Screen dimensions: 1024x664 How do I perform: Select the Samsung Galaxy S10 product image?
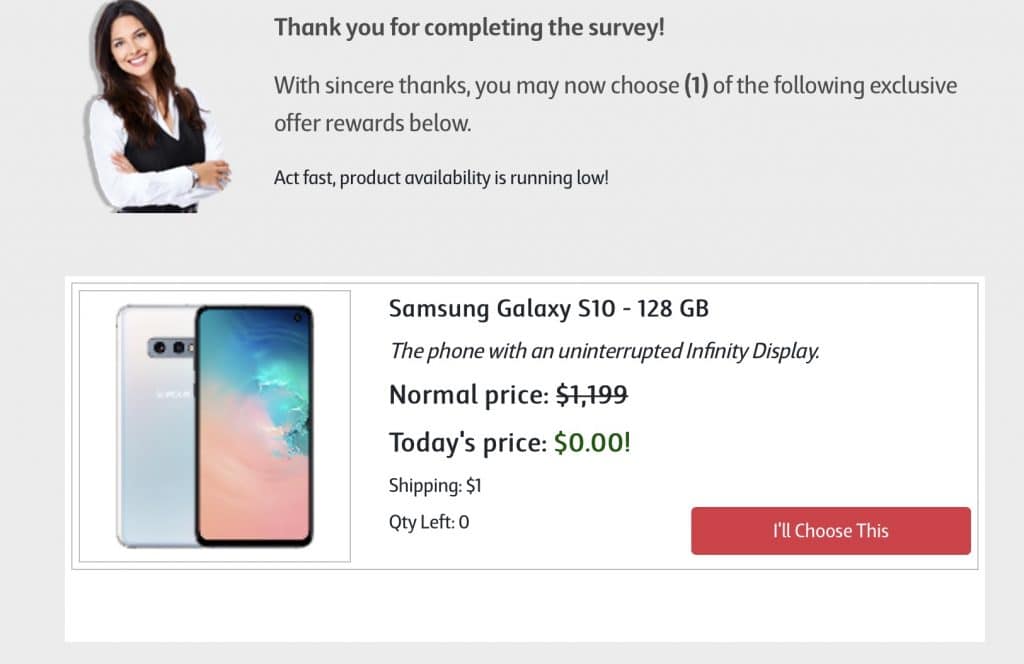click(212, 424)
